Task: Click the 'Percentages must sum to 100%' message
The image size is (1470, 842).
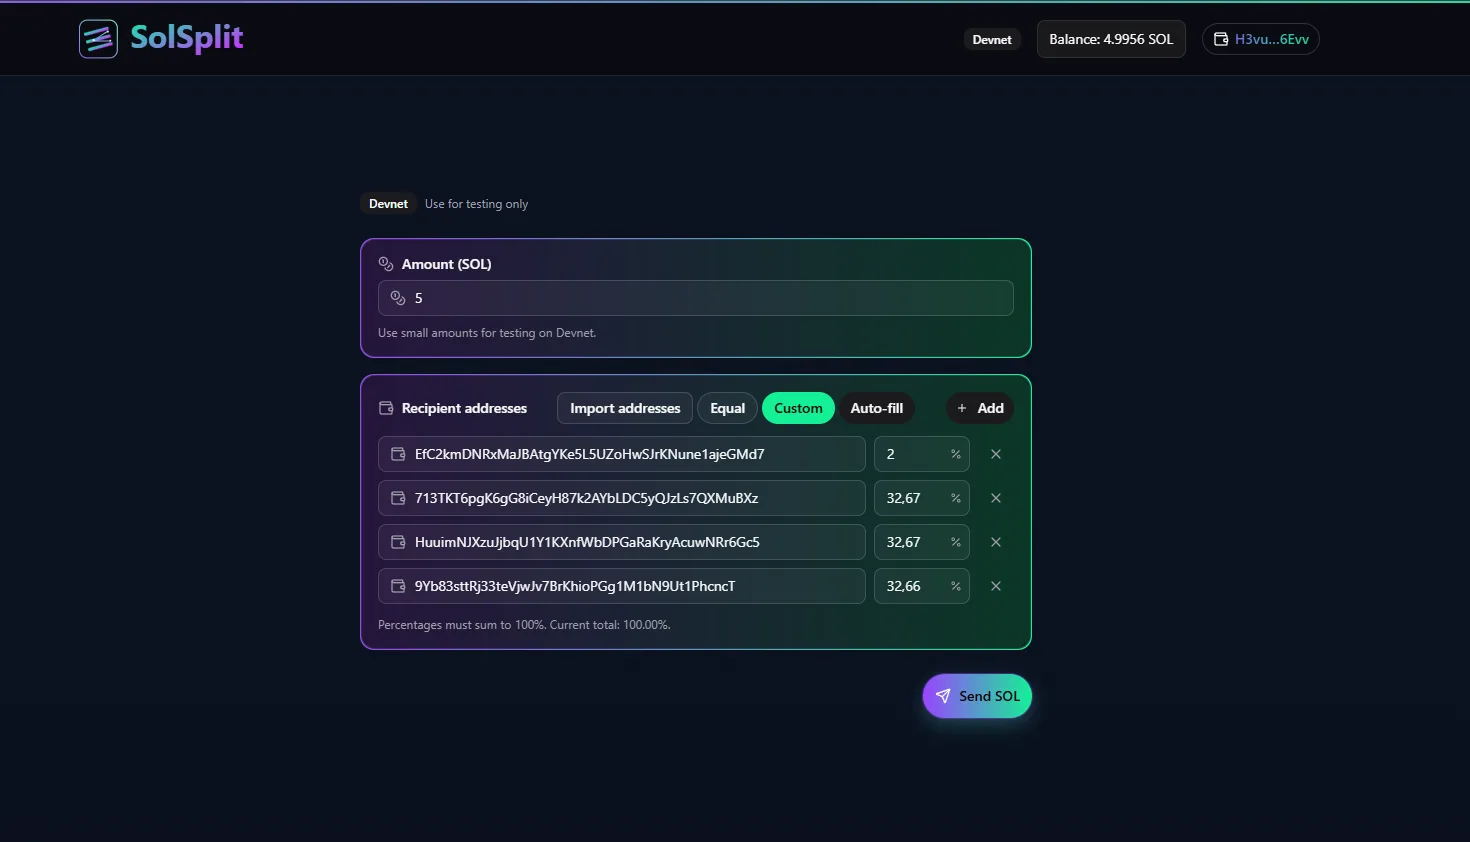Action: (524, 625)
